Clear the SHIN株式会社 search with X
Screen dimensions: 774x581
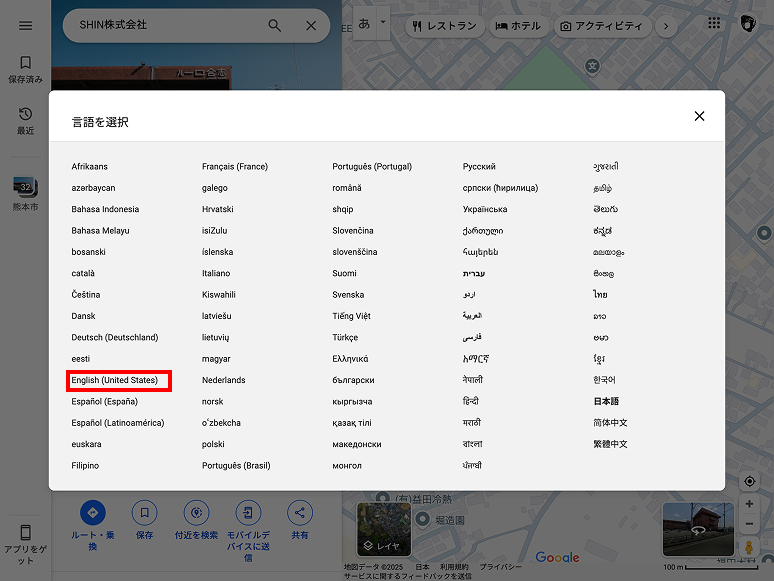[311, 25]
